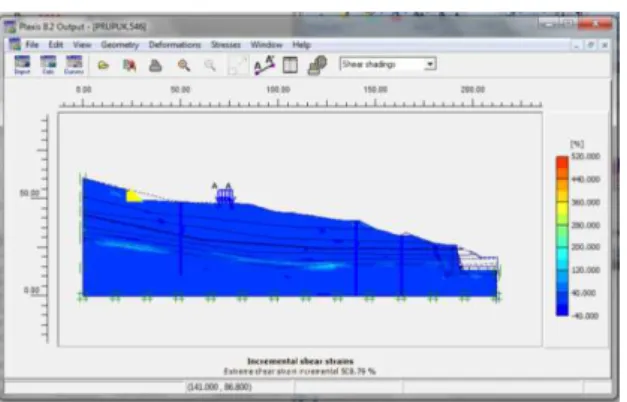Click the open file folder icon
The height and width of the screenshot is (402, 627).
tap(103, 65)
